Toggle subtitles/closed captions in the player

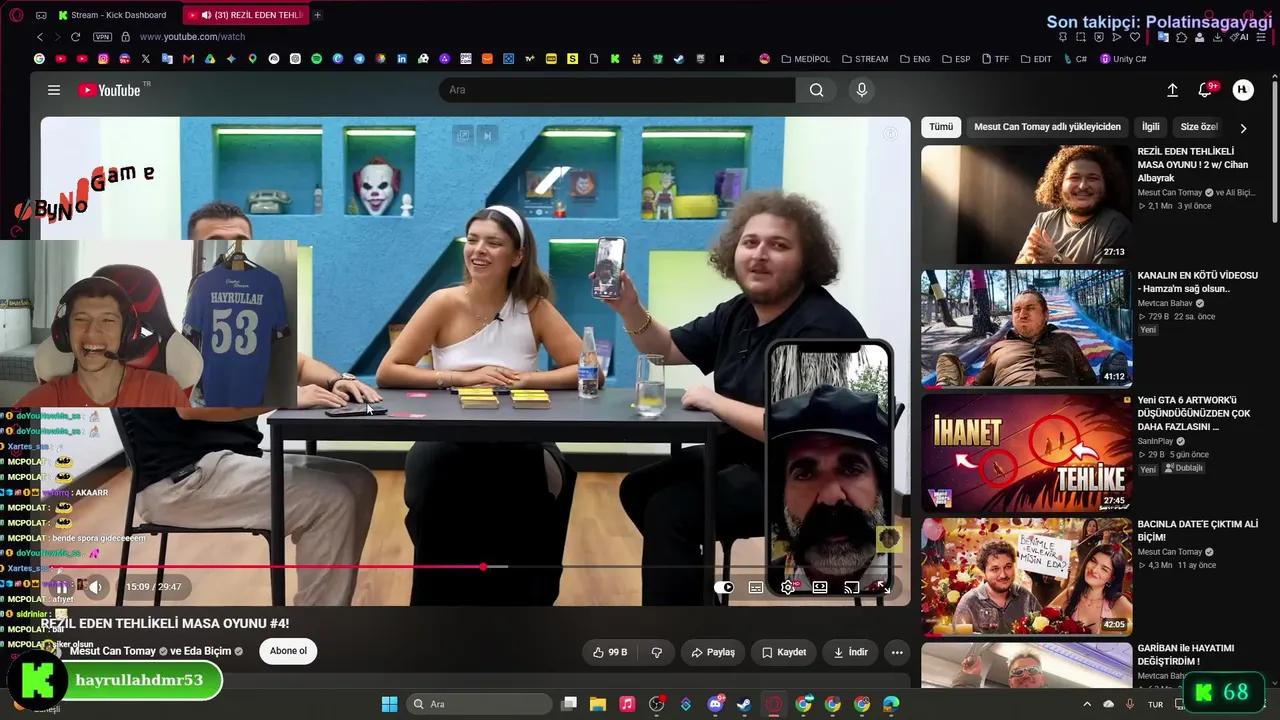pos(756,587)
